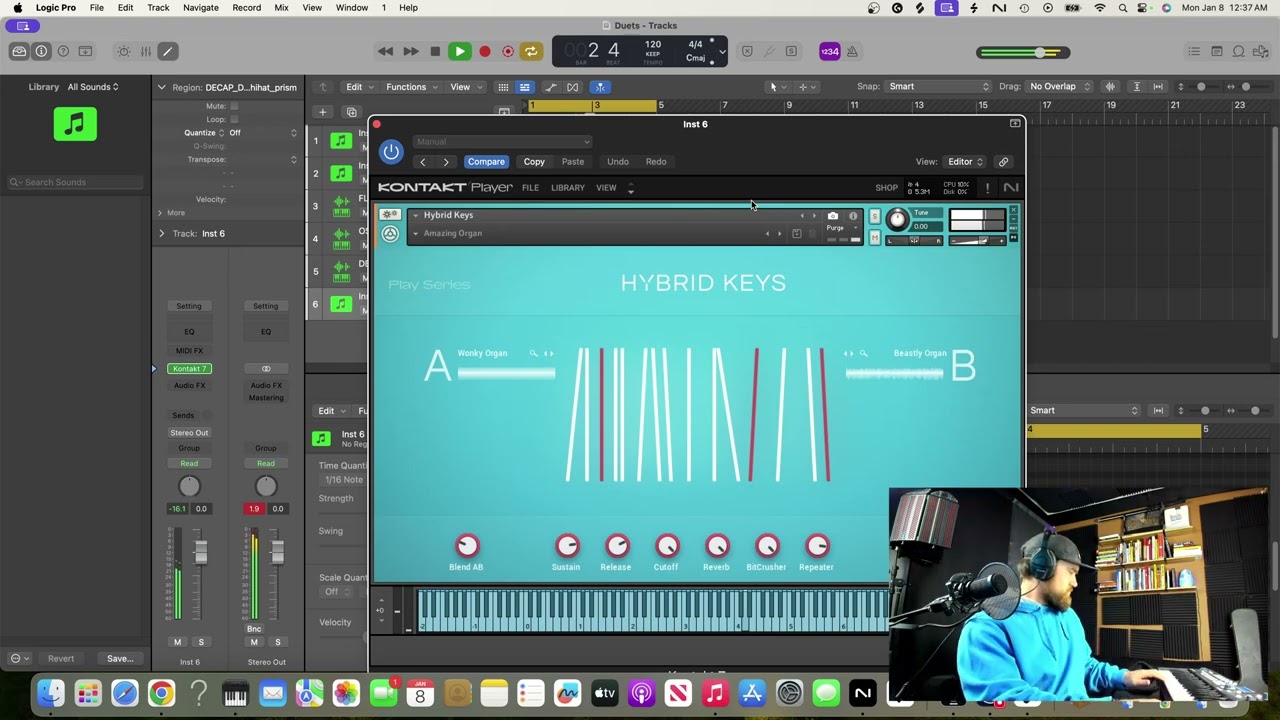The height and width of the screenshot is (720, 1280).
Task: Go to previous plug-in setting arrow
Action: pos(423,161)
